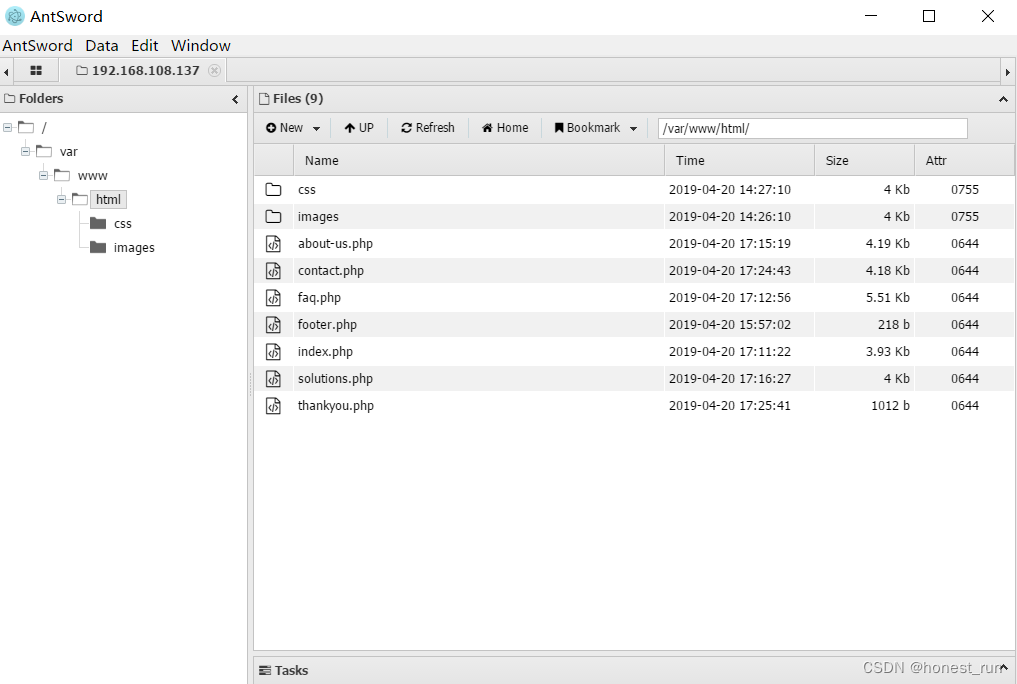Select the css row name
The image size is (1017, 684).
[x=307, y=190]
